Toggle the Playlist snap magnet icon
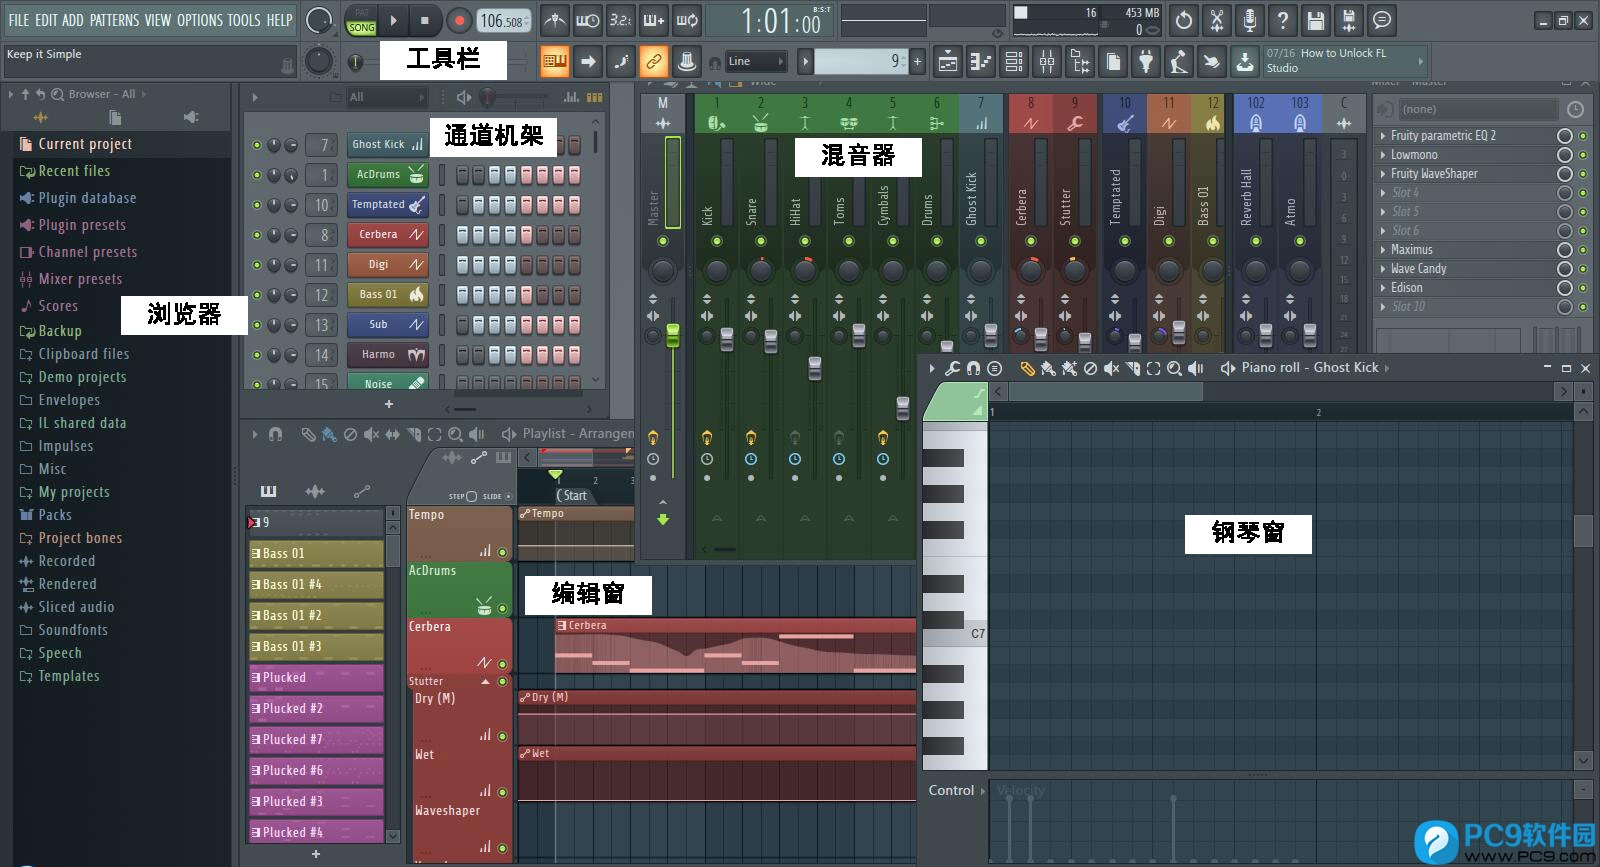 pyautogui.click(x=275, y=434)
